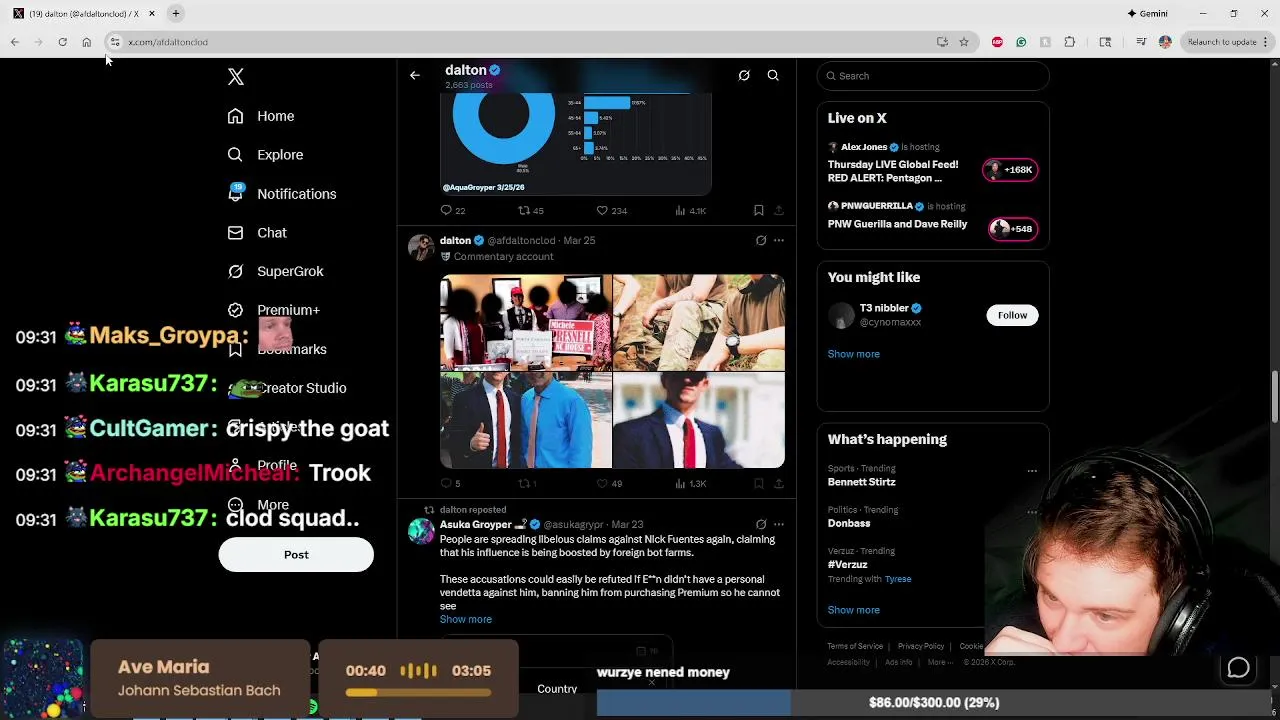Click Grok icon on dalton Mar 25 post
Screen dimensions: 1280x720
click(761, 240)
